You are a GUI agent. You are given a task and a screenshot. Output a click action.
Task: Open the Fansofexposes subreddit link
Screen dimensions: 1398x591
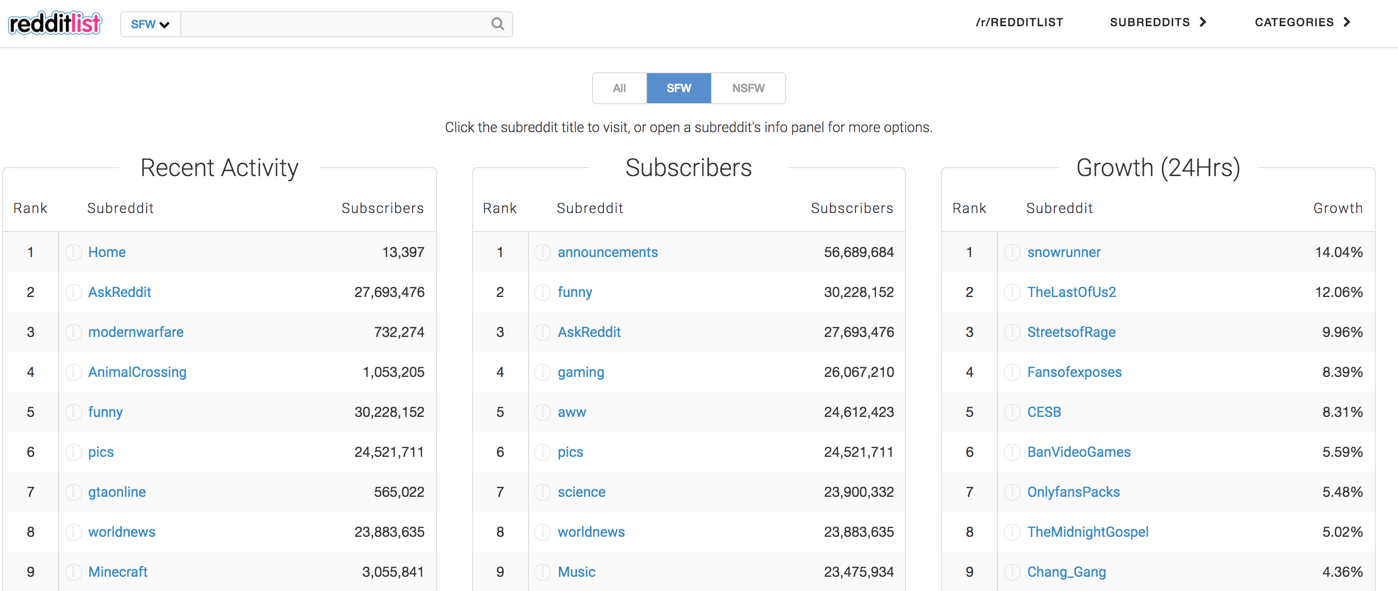(1074, 372)
